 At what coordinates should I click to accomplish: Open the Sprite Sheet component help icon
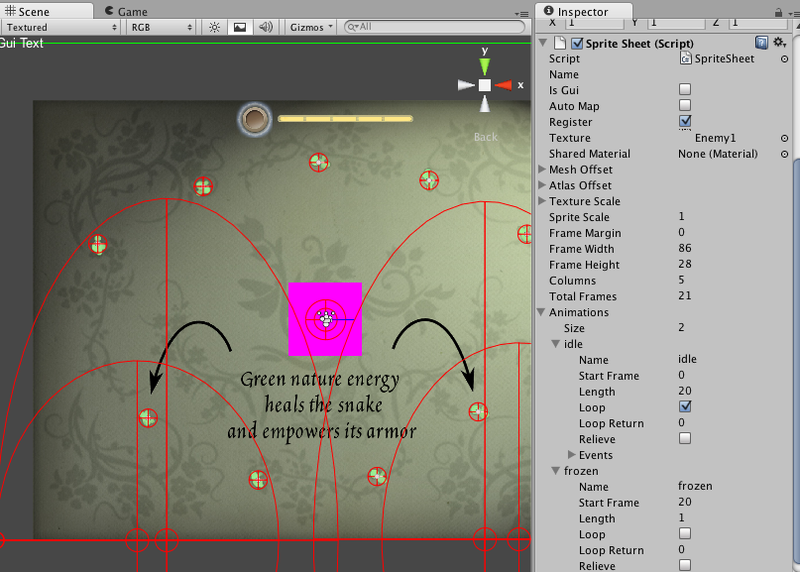tap(761, 43)
